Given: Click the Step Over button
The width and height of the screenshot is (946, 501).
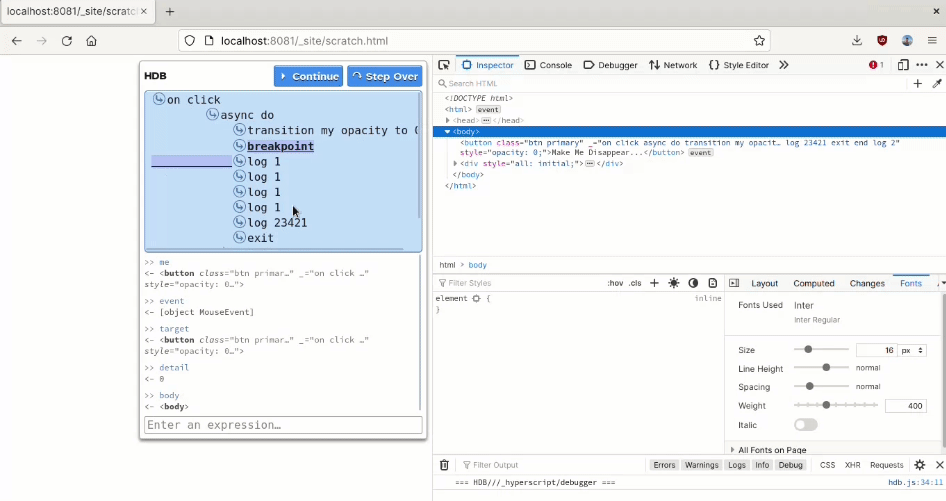Looking at the screenshot, I should [384, 76].
